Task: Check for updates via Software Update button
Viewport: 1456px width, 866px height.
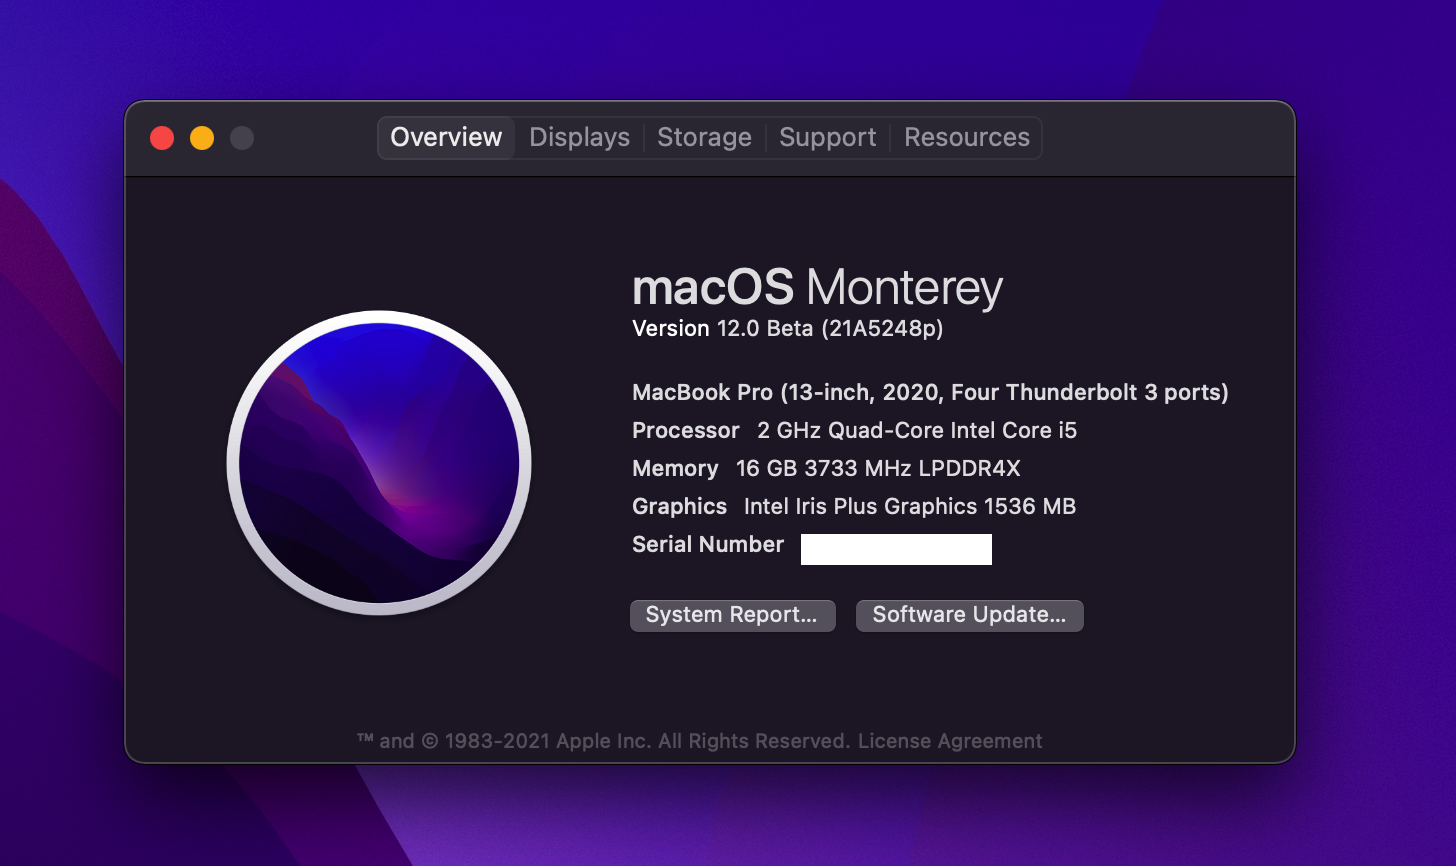Action: (969, 615)
